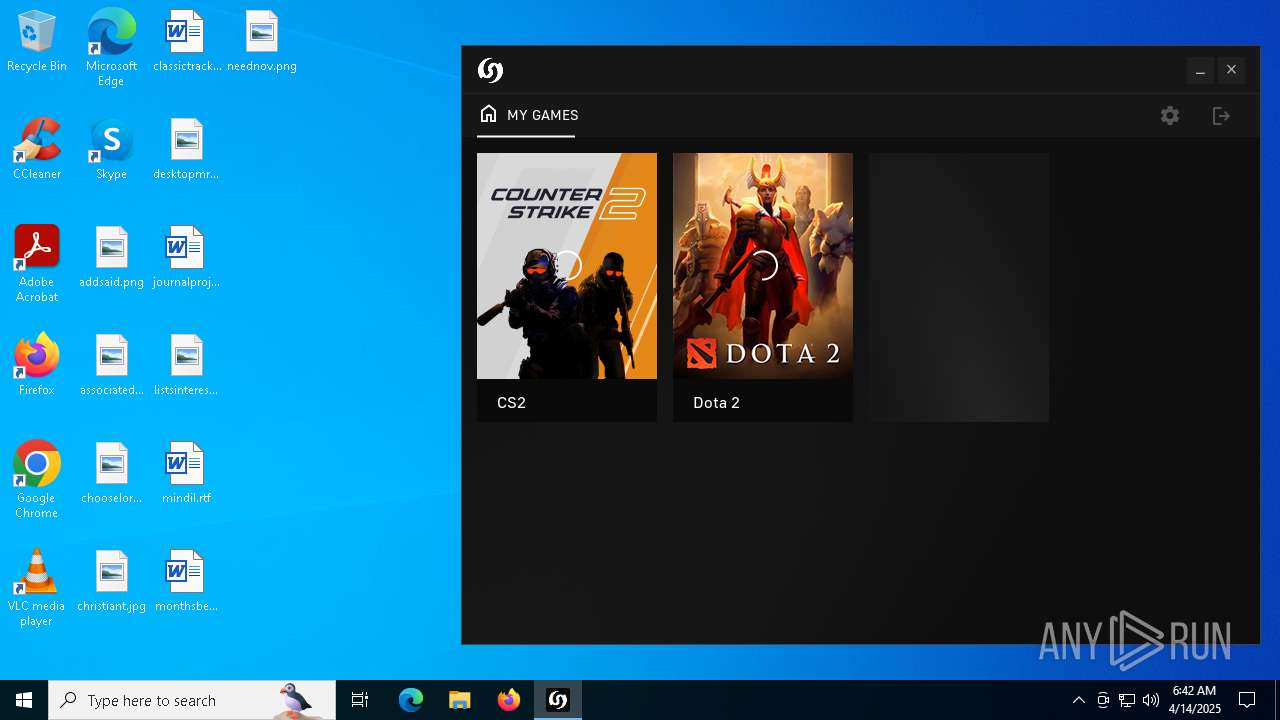Select chooselor image file on desktop

click(x=111, y=474)
